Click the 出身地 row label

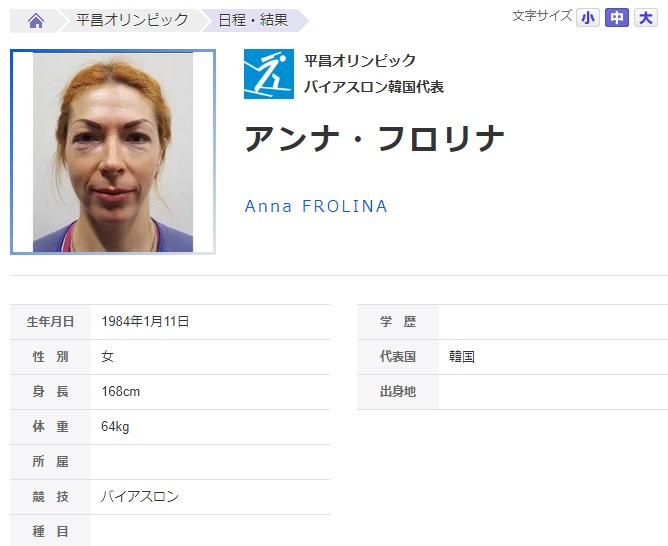398,391
